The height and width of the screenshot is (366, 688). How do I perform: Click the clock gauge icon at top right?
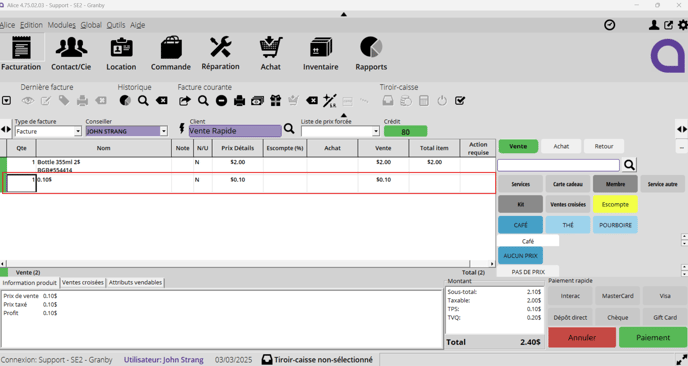pyautogui.click(x=609, y=25)
